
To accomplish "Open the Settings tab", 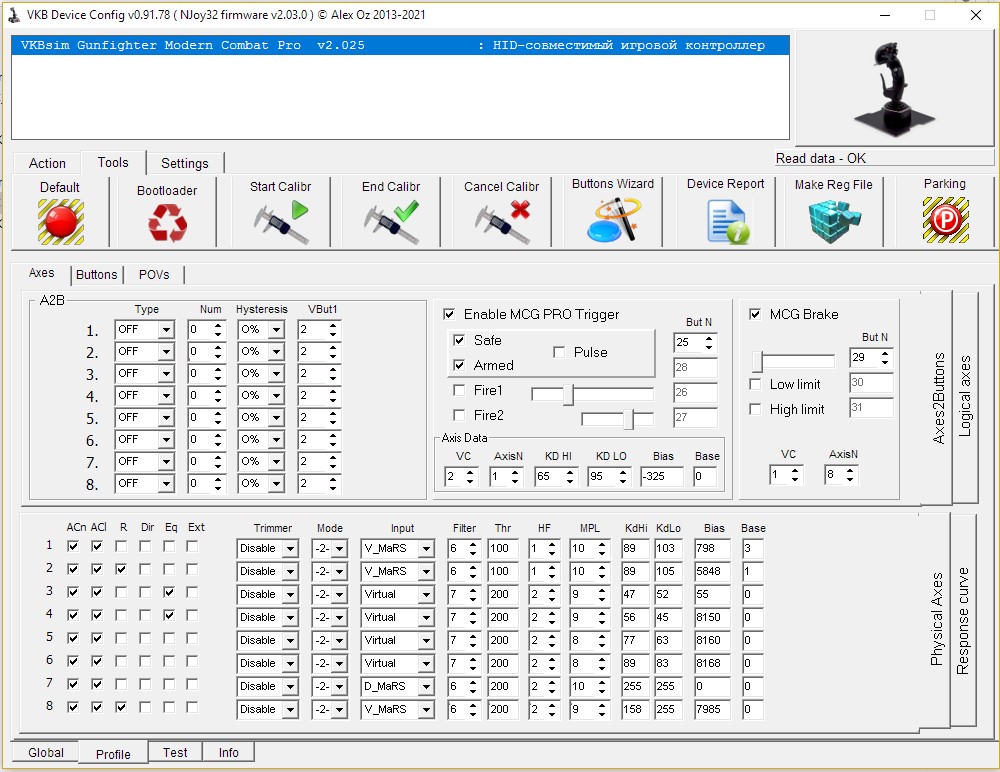I will [x=184, y=163].
